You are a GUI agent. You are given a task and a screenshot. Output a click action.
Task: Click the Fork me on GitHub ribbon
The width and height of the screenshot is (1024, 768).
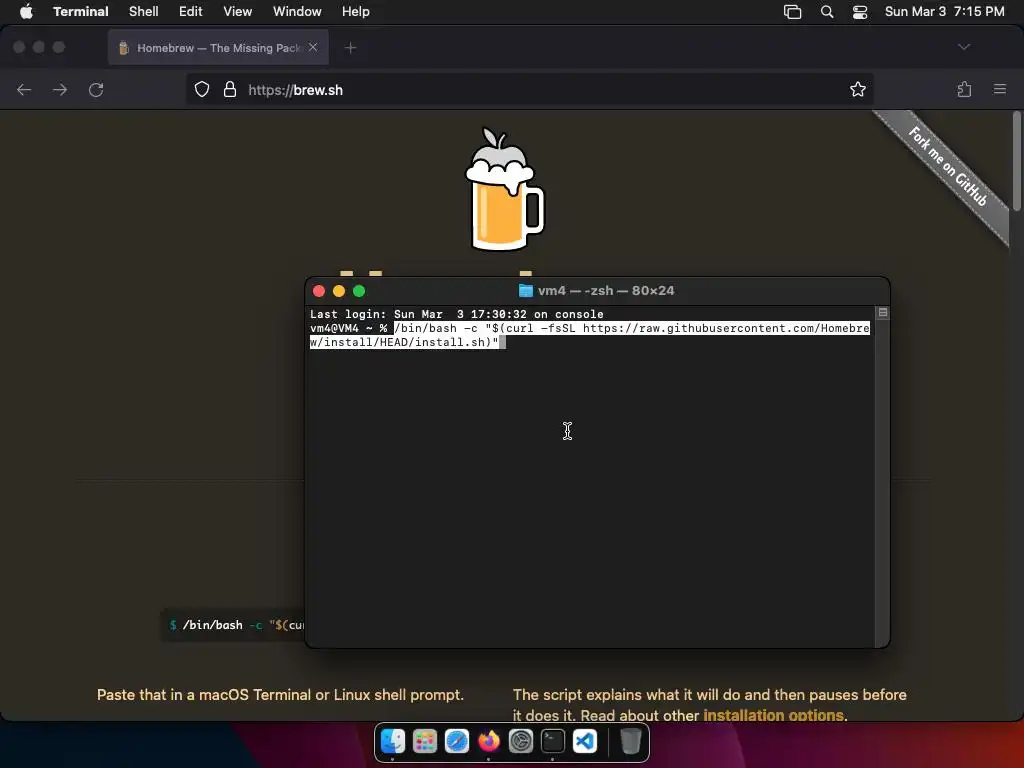pyautogui.click(x=947, y=167)
